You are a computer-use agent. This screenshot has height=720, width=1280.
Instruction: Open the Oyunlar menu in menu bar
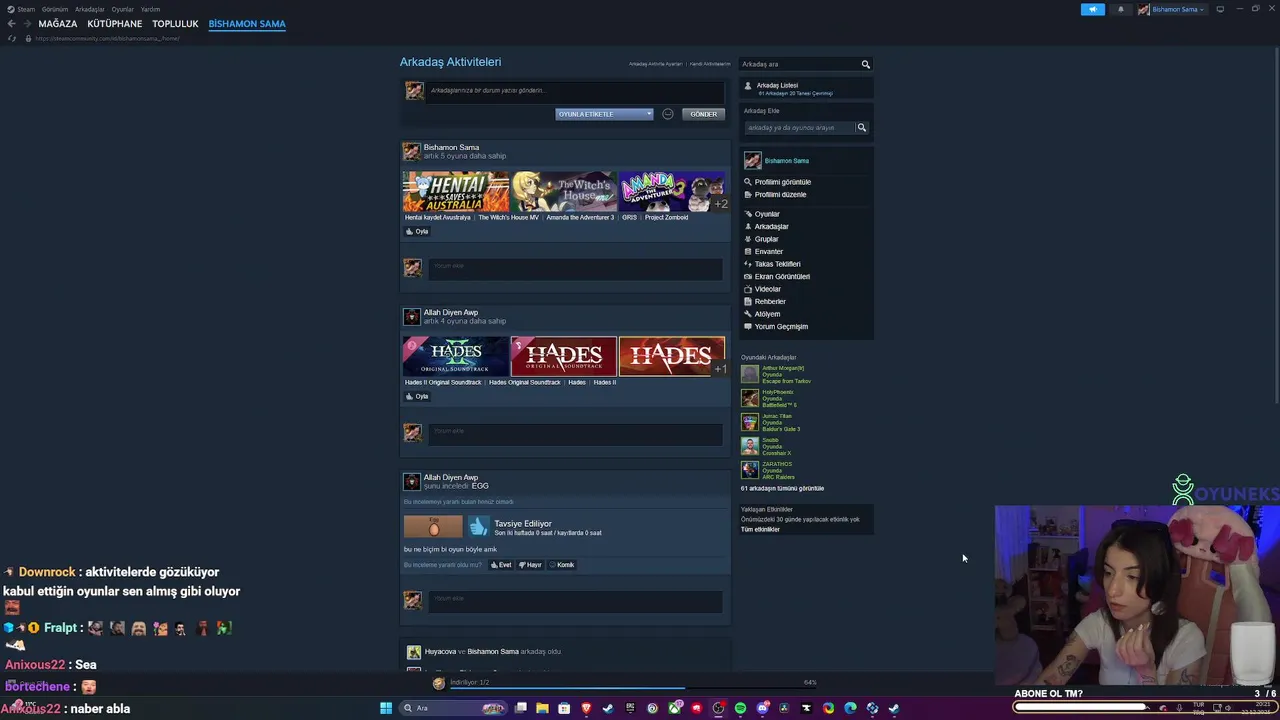123,9
